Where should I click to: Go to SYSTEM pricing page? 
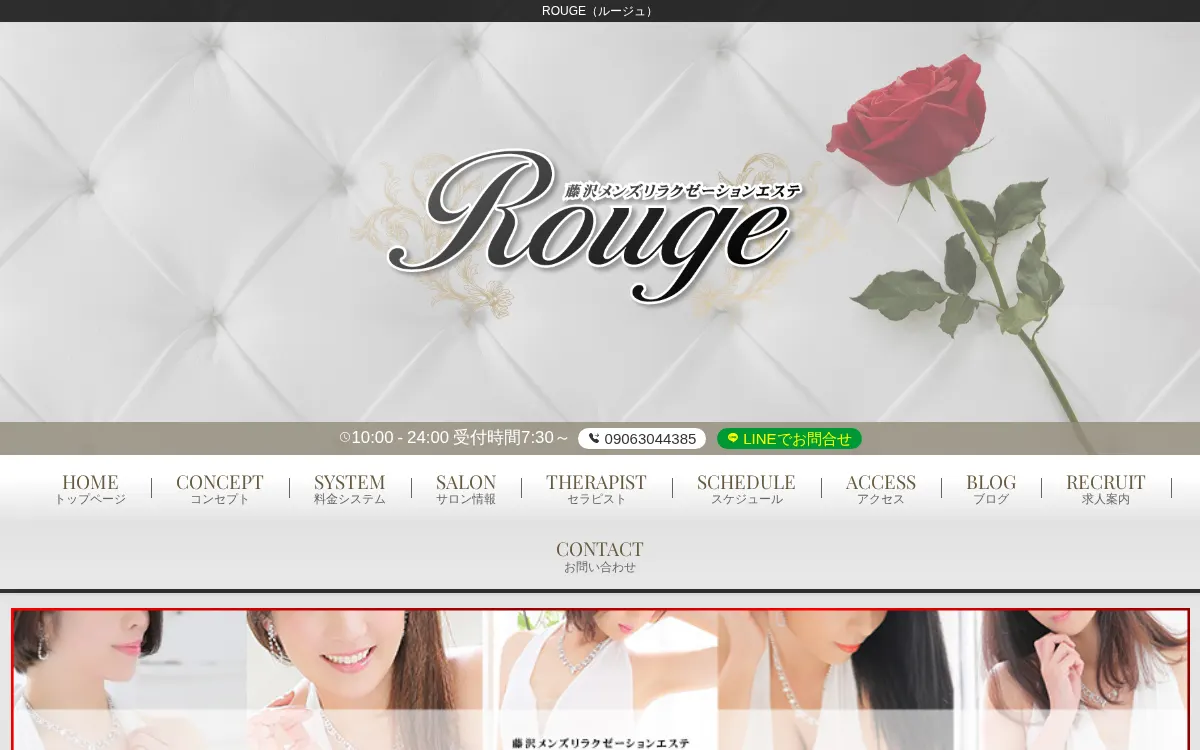click(x=350, y=488)
